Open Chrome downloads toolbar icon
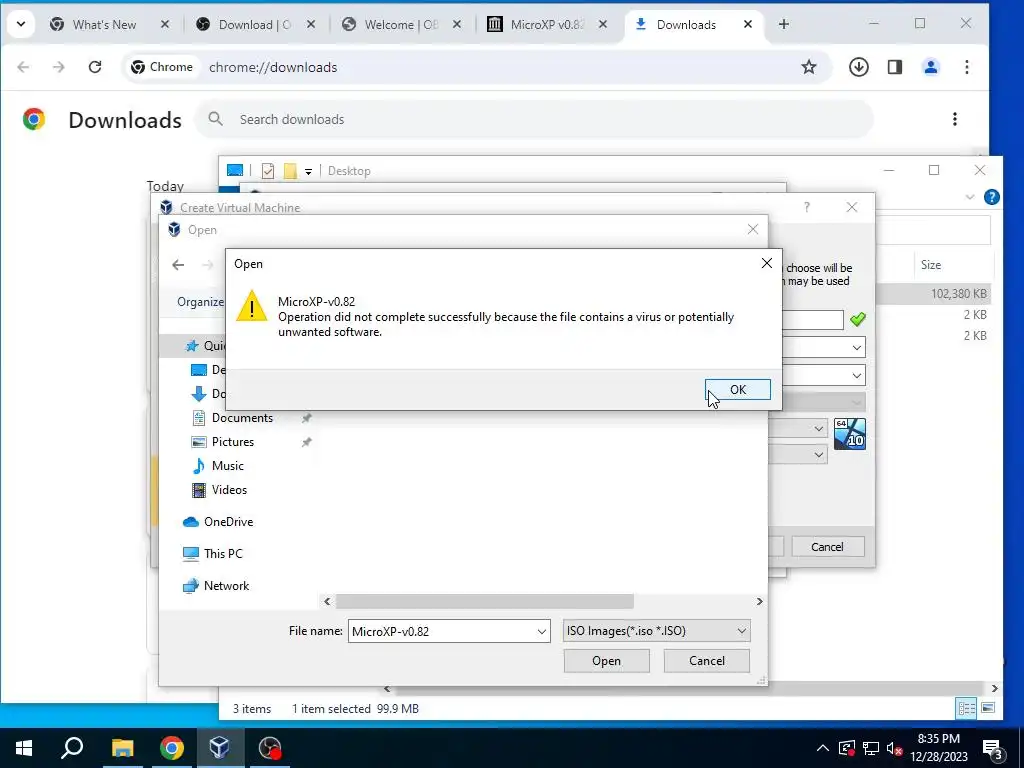Image resolution: width=1024 pixels, height=768 pixels. click(x=859, y=67)
